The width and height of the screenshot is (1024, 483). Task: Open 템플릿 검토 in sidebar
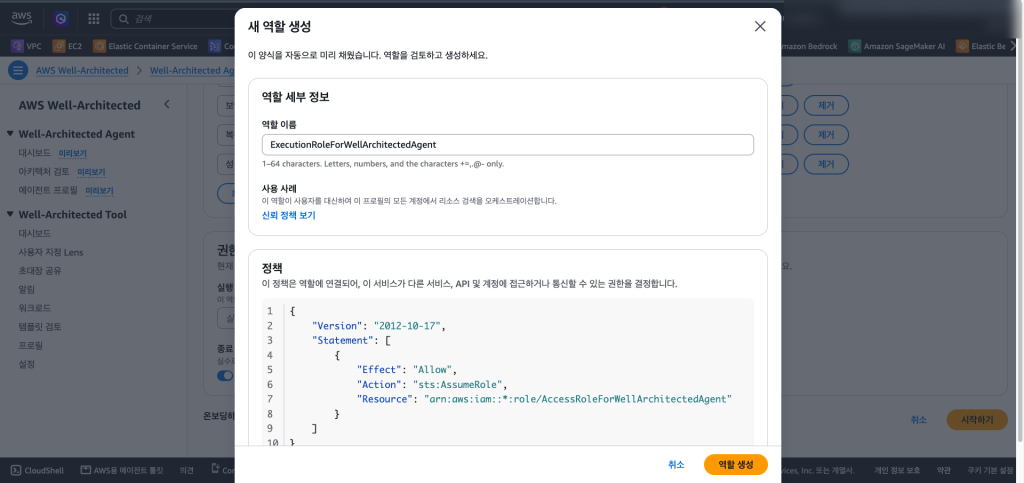coord(40,326)
